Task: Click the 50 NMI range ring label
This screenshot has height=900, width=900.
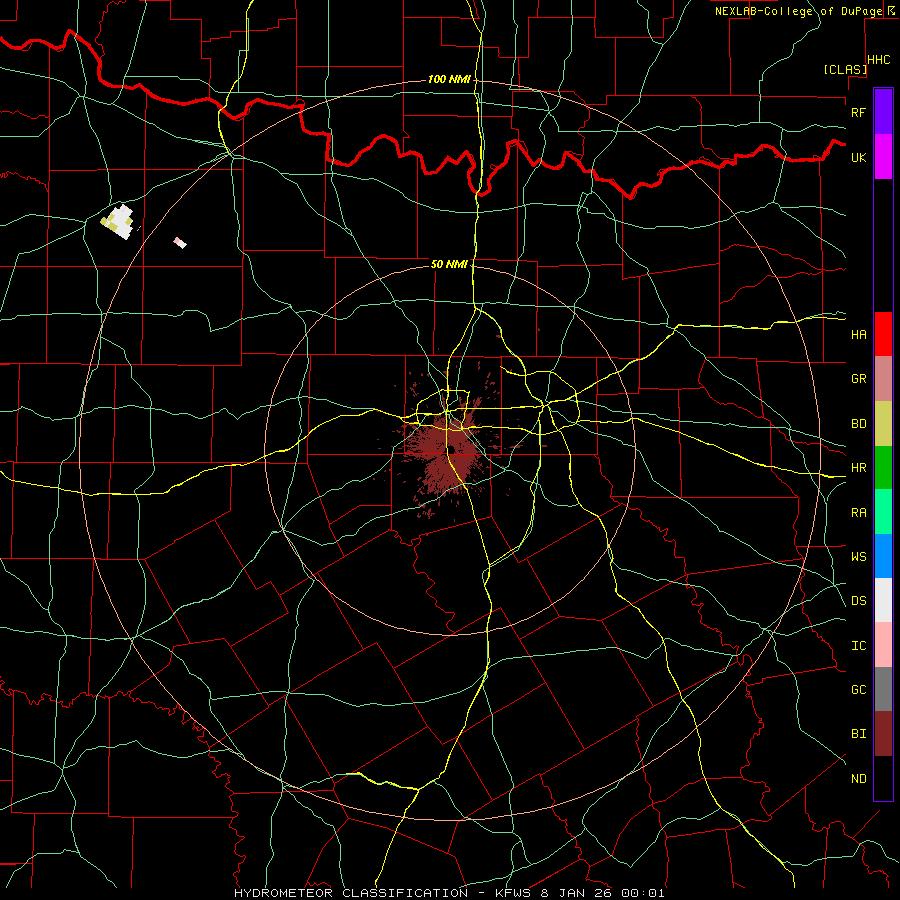Action: [449, 264]
